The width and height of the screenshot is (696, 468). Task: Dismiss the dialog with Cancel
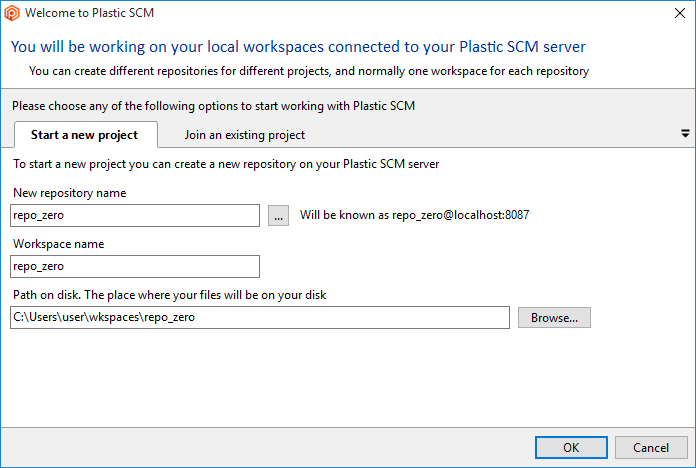coord(651,448)
